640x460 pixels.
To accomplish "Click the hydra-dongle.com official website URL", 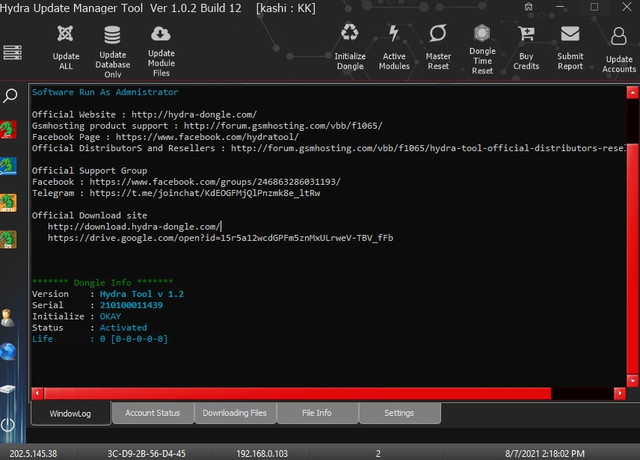I will click(x=194, y=115).
